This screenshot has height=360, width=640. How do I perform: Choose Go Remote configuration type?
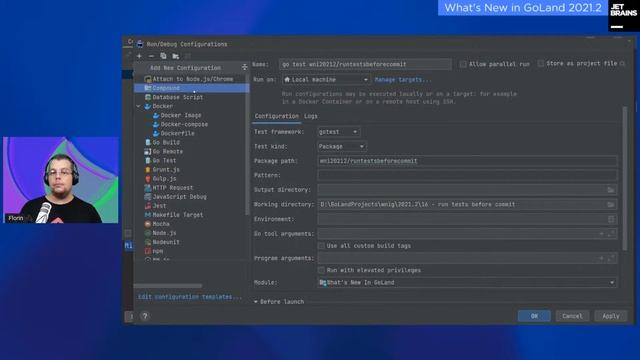coord(168,151)
